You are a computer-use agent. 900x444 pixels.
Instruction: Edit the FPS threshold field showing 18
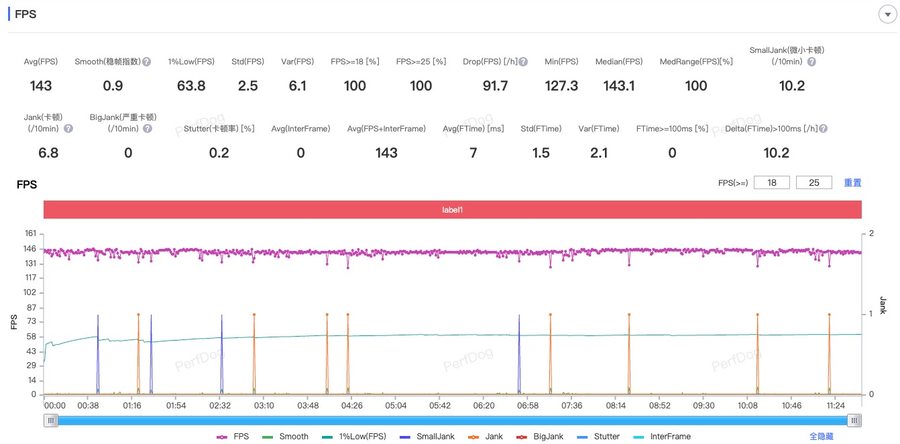[x=772, y=182]
